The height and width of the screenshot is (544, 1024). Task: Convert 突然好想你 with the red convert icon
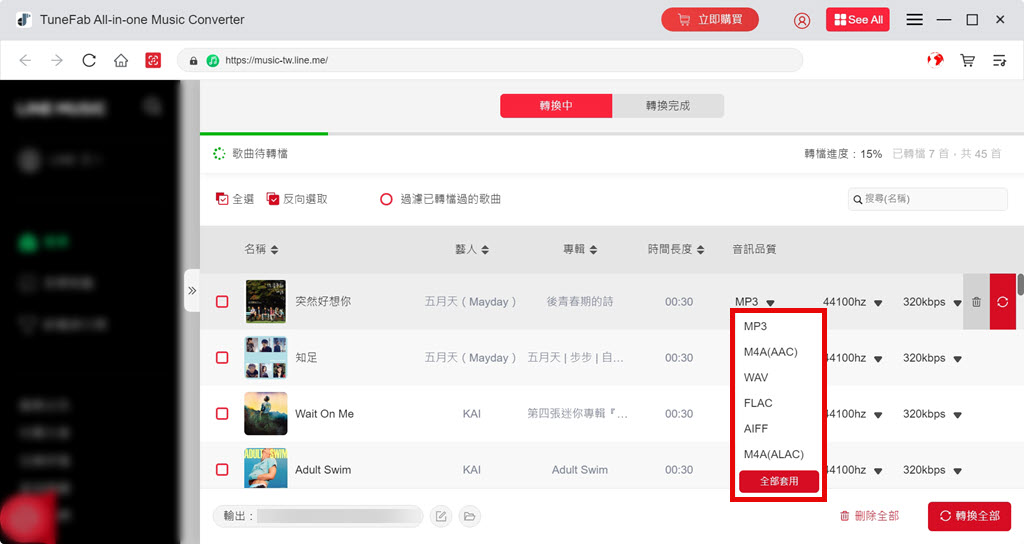pos(1002,302)
